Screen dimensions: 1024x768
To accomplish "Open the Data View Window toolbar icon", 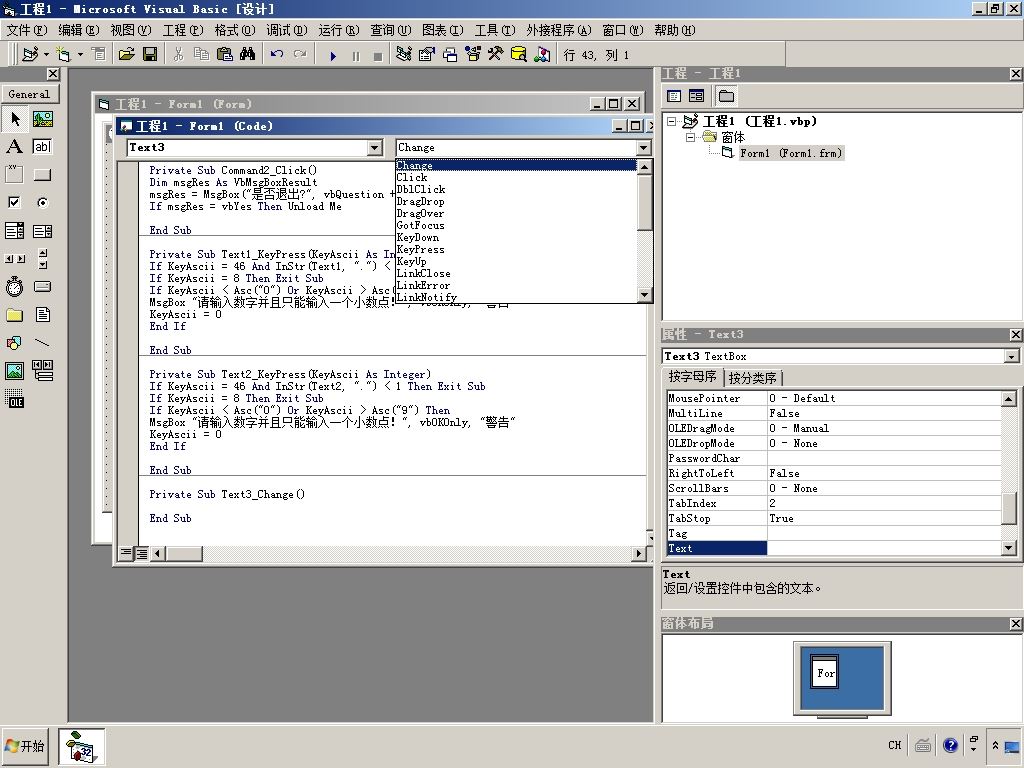I will [x=519, y=54].
